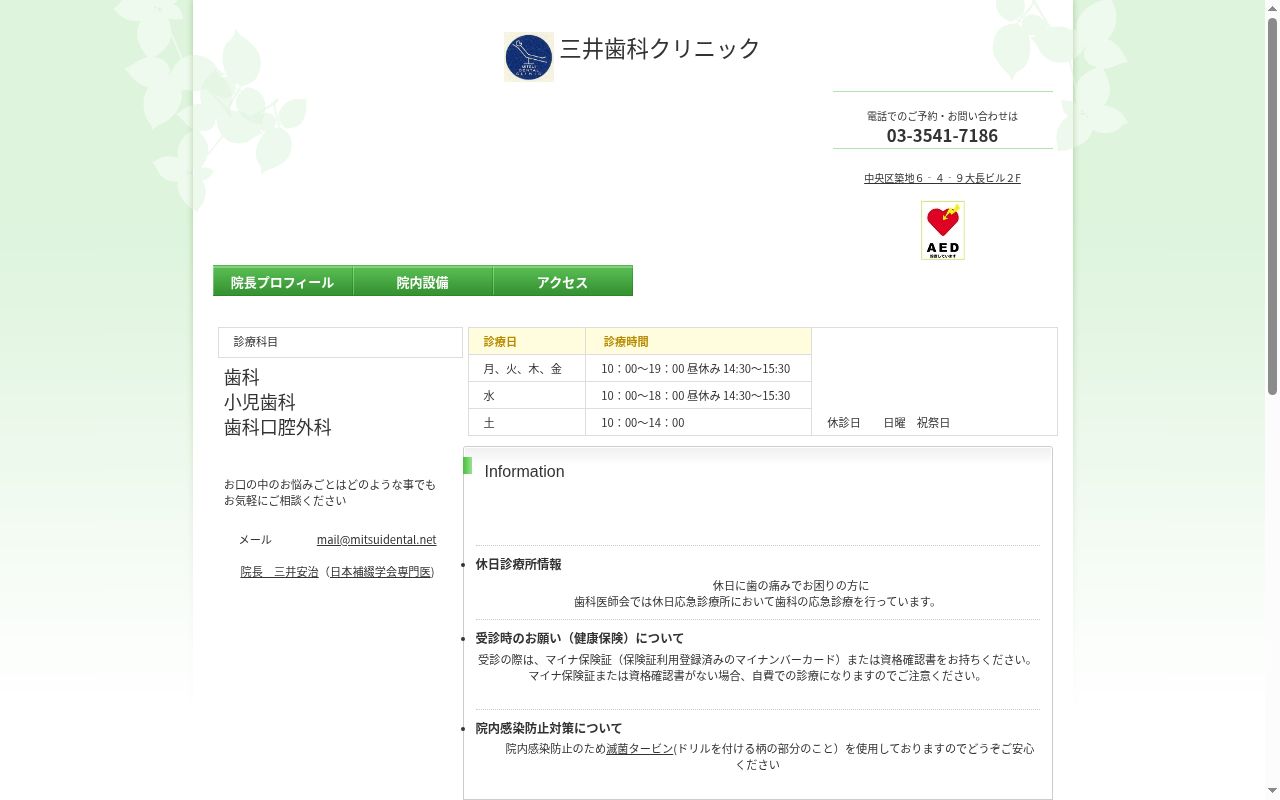Click the 歯科口腔外科 department text
Viewport: 1280px width, 800px height.
pos(278,427)
